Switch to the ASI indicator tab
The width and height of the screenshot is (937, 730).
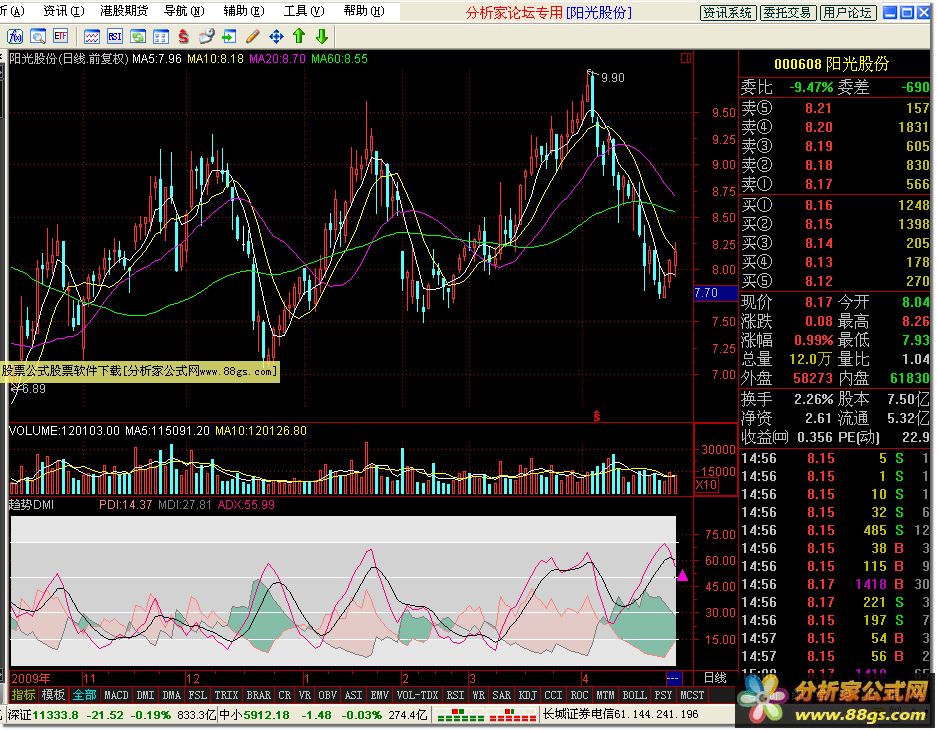pos(354,695)
